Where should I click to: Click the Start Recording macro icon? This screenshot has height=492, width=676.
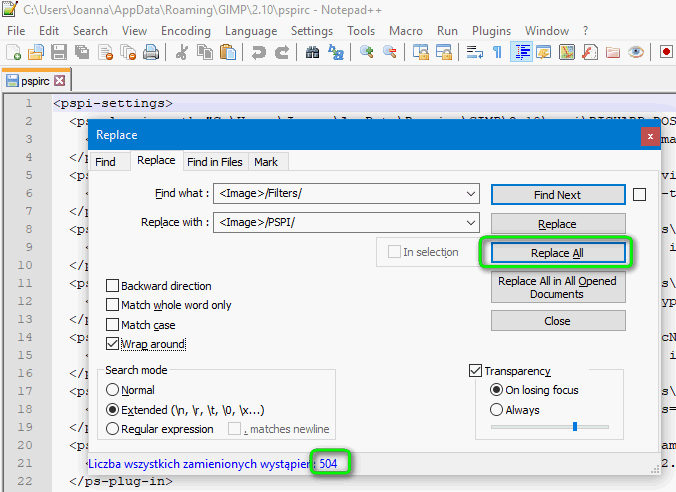pos(666,53)
